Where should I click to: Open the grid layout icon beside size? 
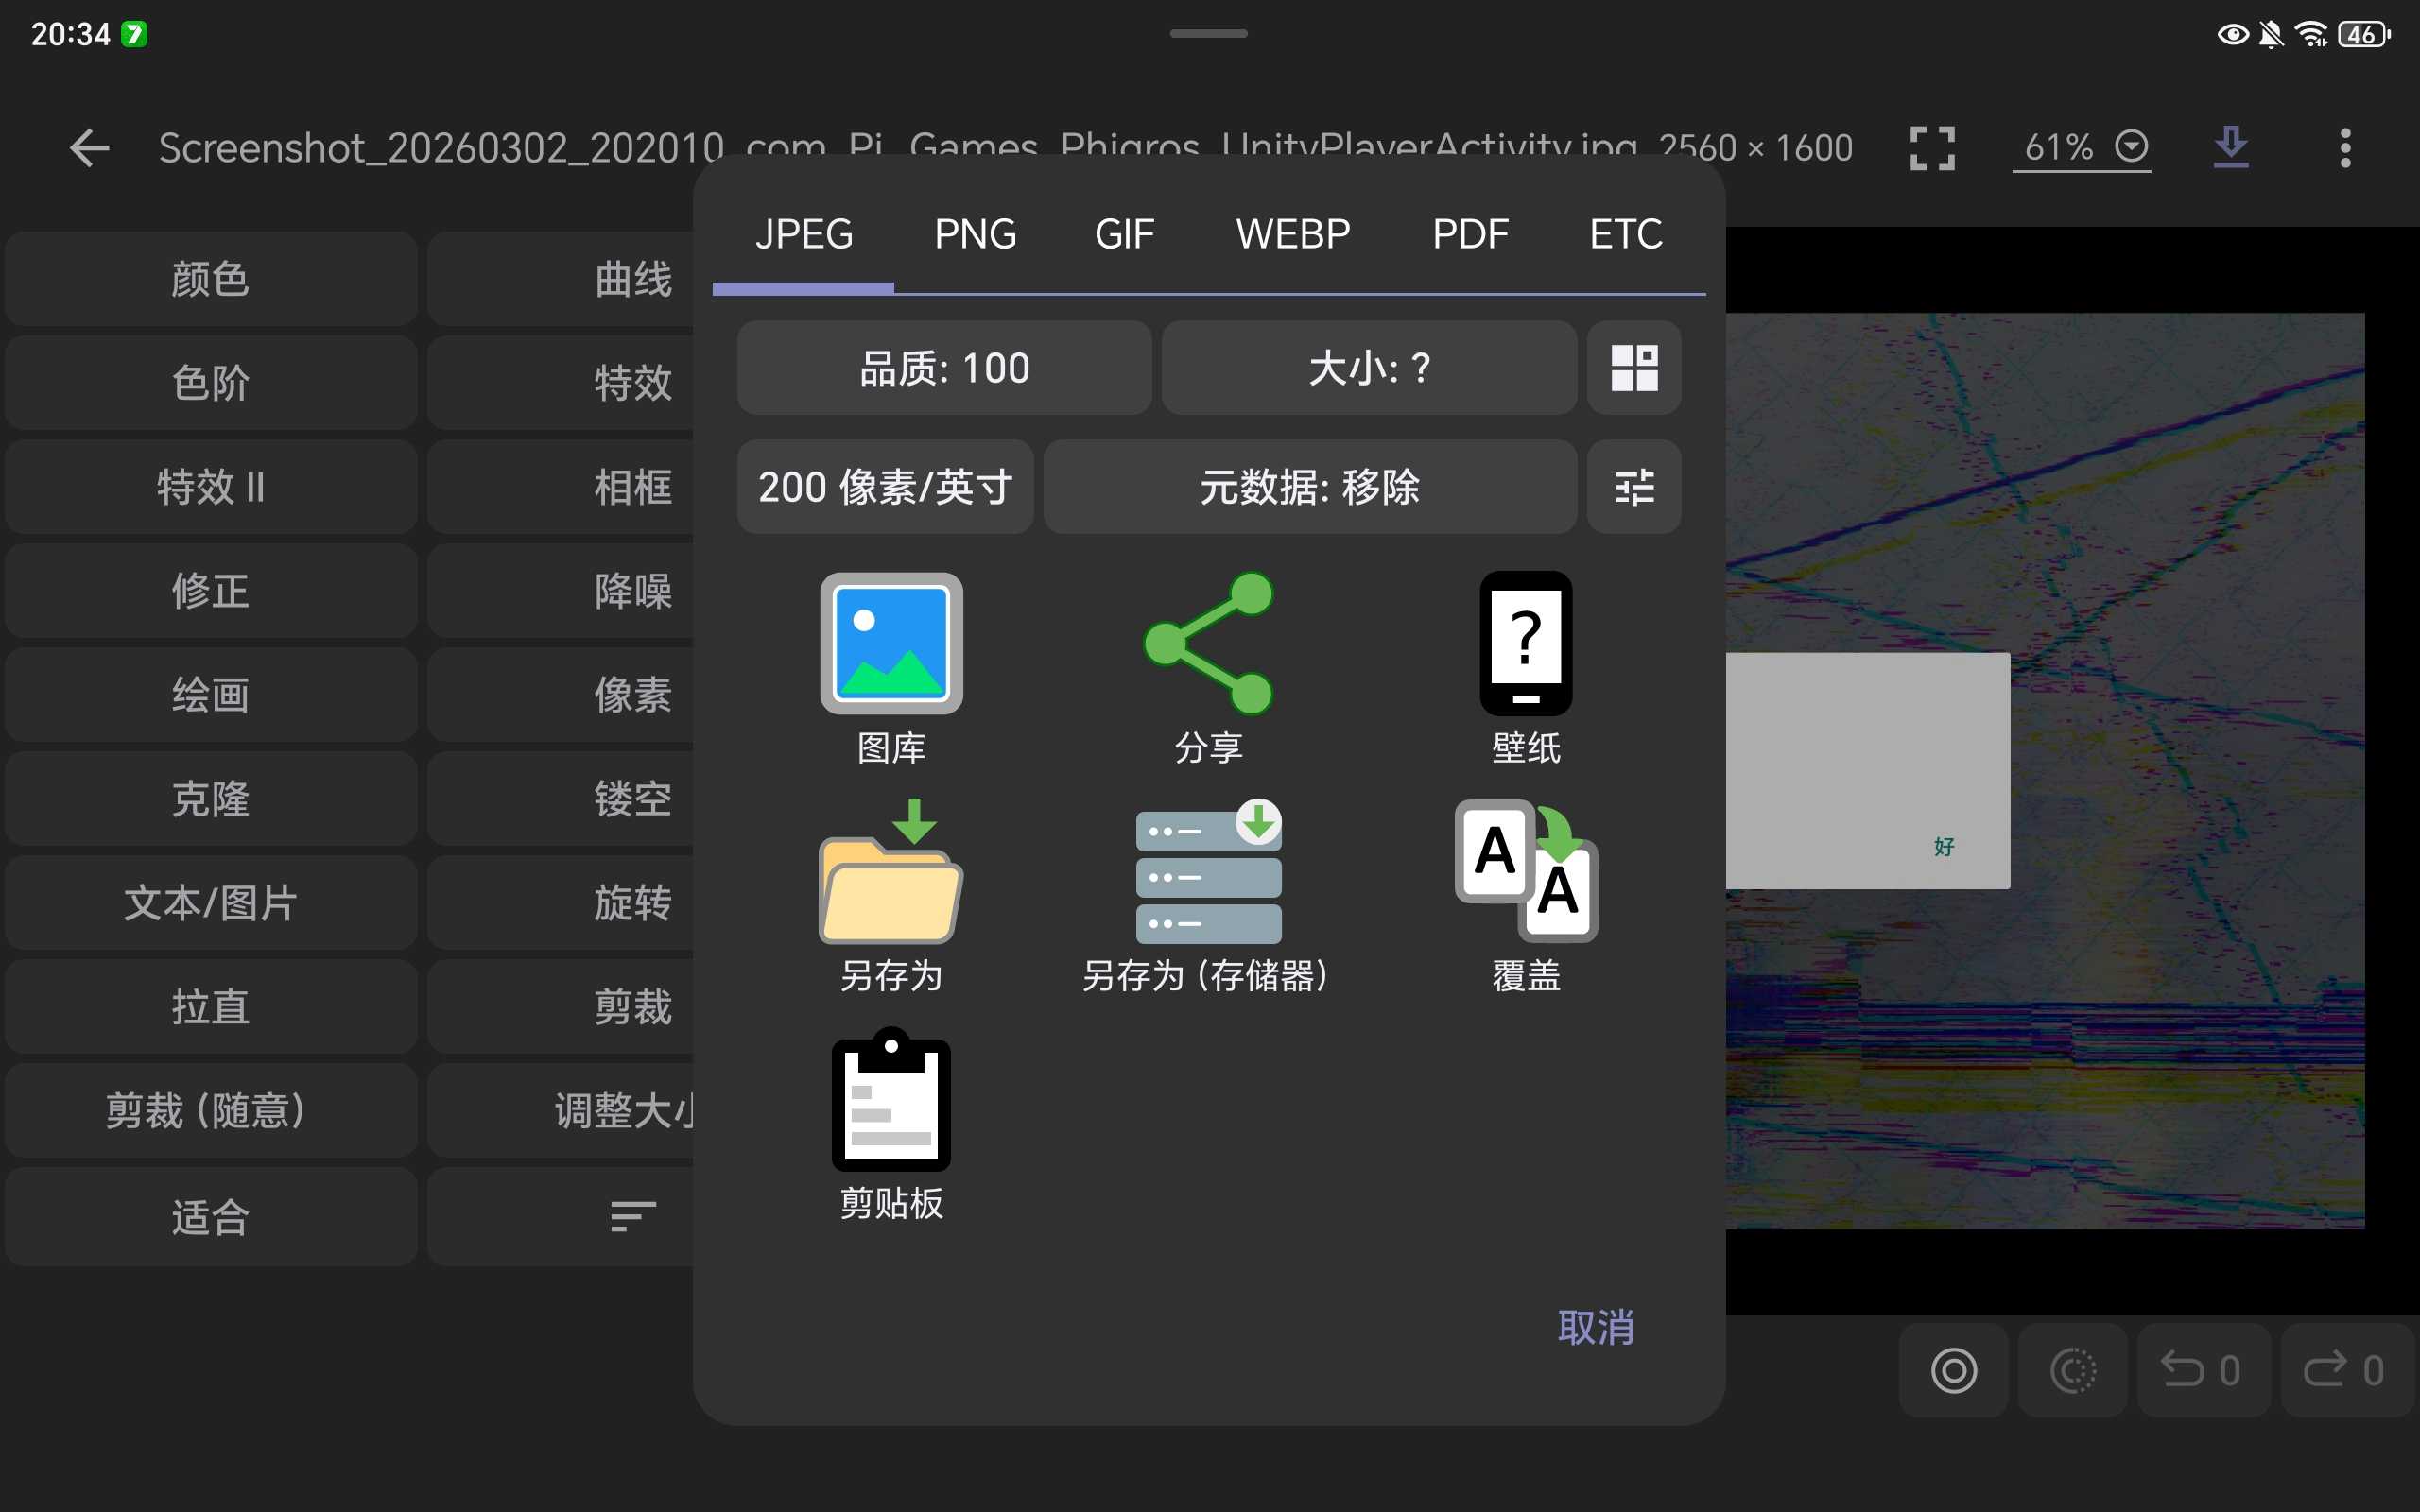(1633, 368)
